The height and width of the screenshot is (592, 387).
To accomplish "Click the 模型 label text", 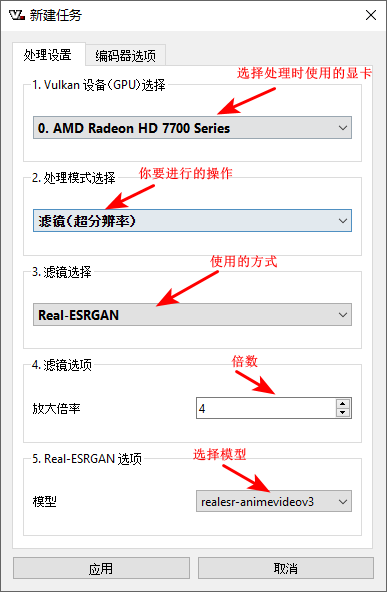I will coord(45,501).
